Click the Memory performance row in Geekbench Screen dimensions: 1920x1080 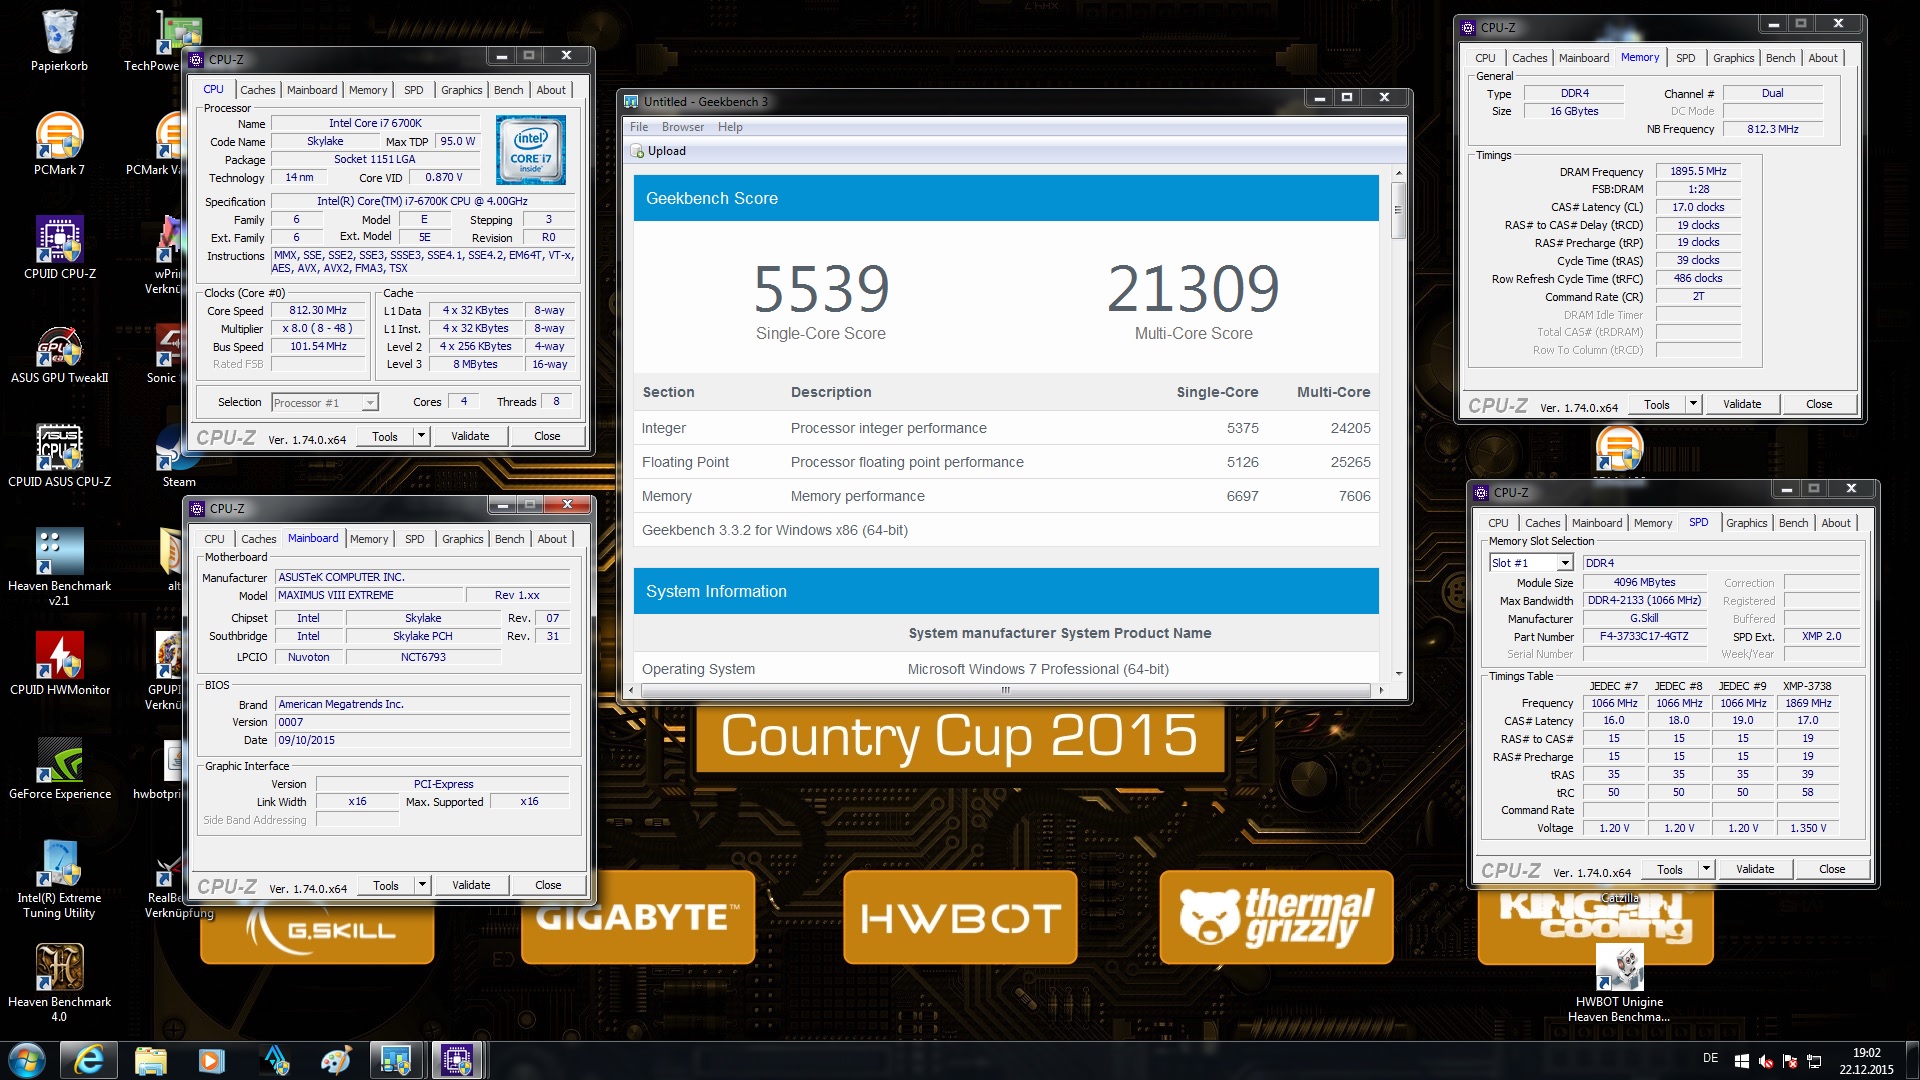point(1006,496)
